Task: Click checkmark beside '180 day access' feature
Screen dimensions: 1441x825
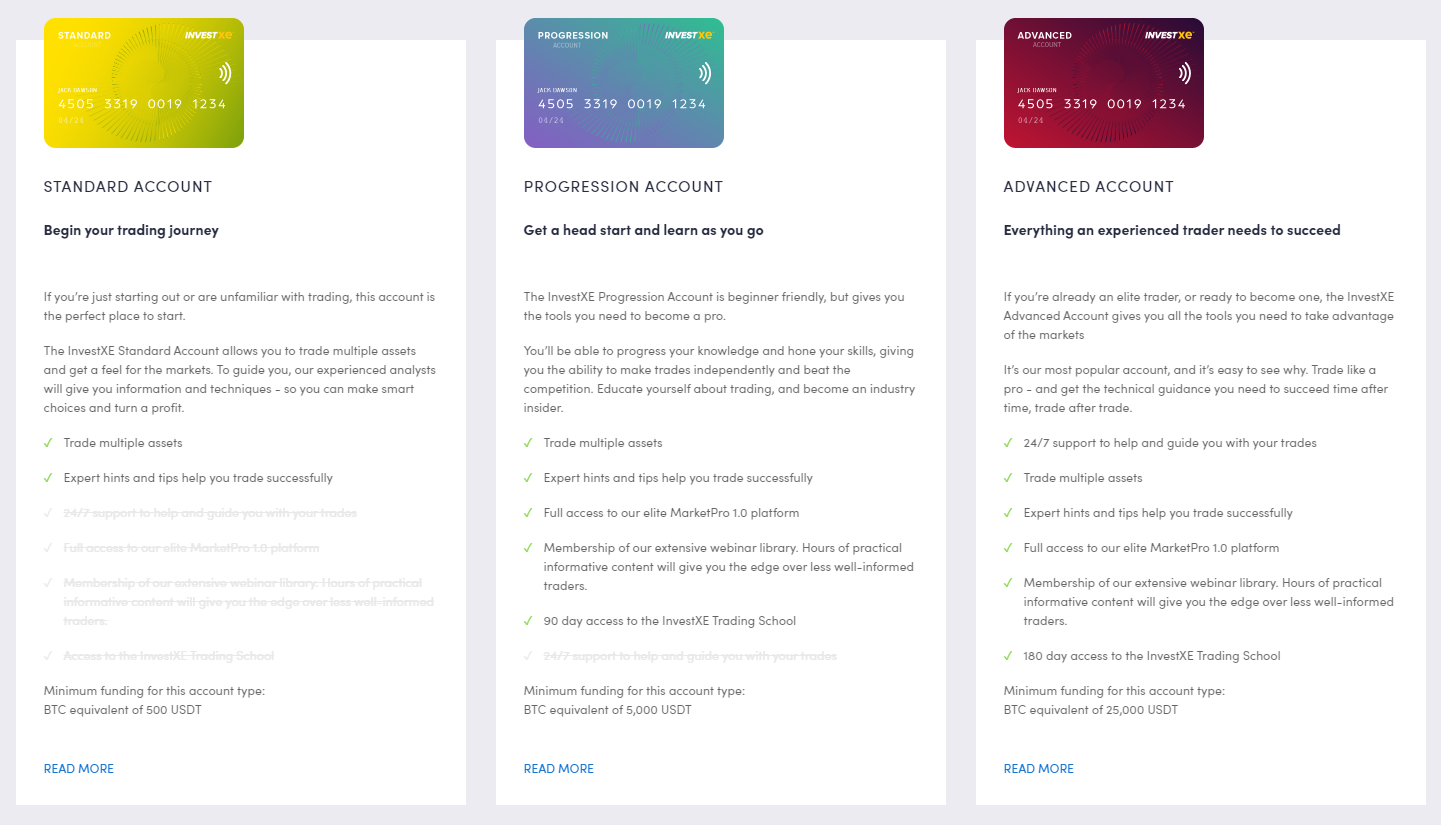Action: [x=1008, y=655]
